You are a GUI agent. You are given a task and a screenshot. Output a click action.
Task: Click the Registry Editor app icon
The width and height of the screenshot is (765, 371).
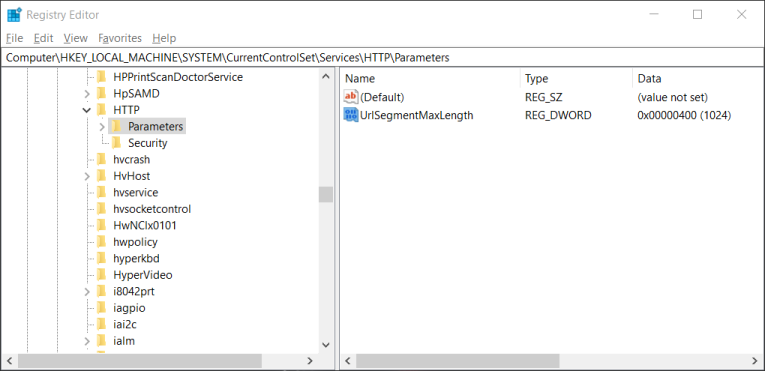pyautogui.click(x=14, y=15)
